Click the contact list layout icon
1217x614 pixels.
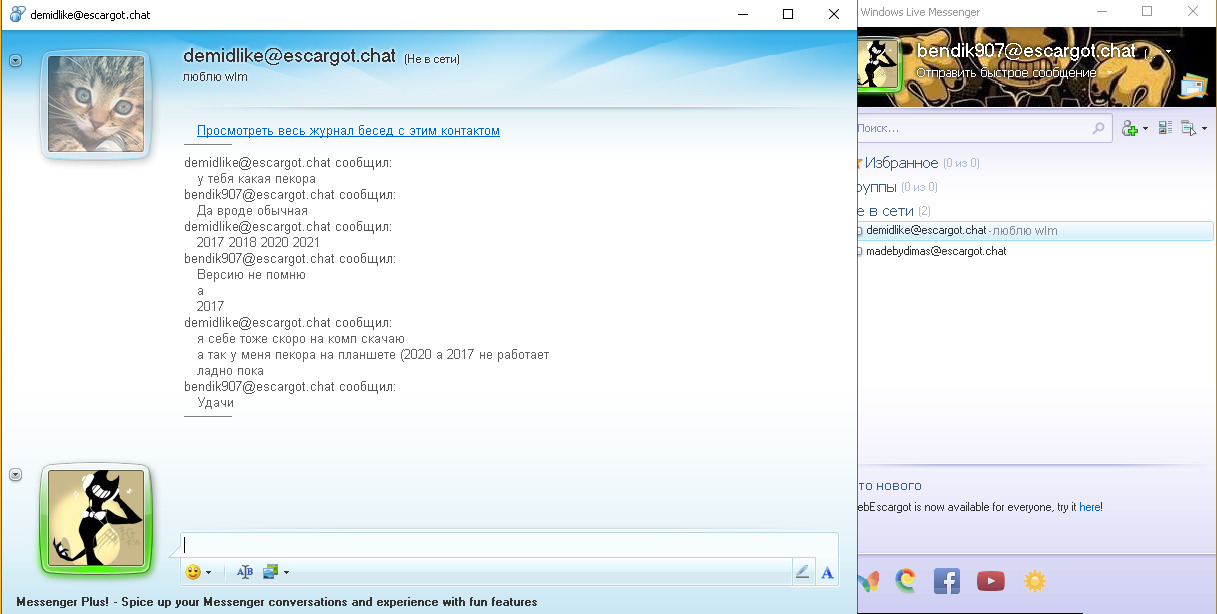pos(1165,128)
